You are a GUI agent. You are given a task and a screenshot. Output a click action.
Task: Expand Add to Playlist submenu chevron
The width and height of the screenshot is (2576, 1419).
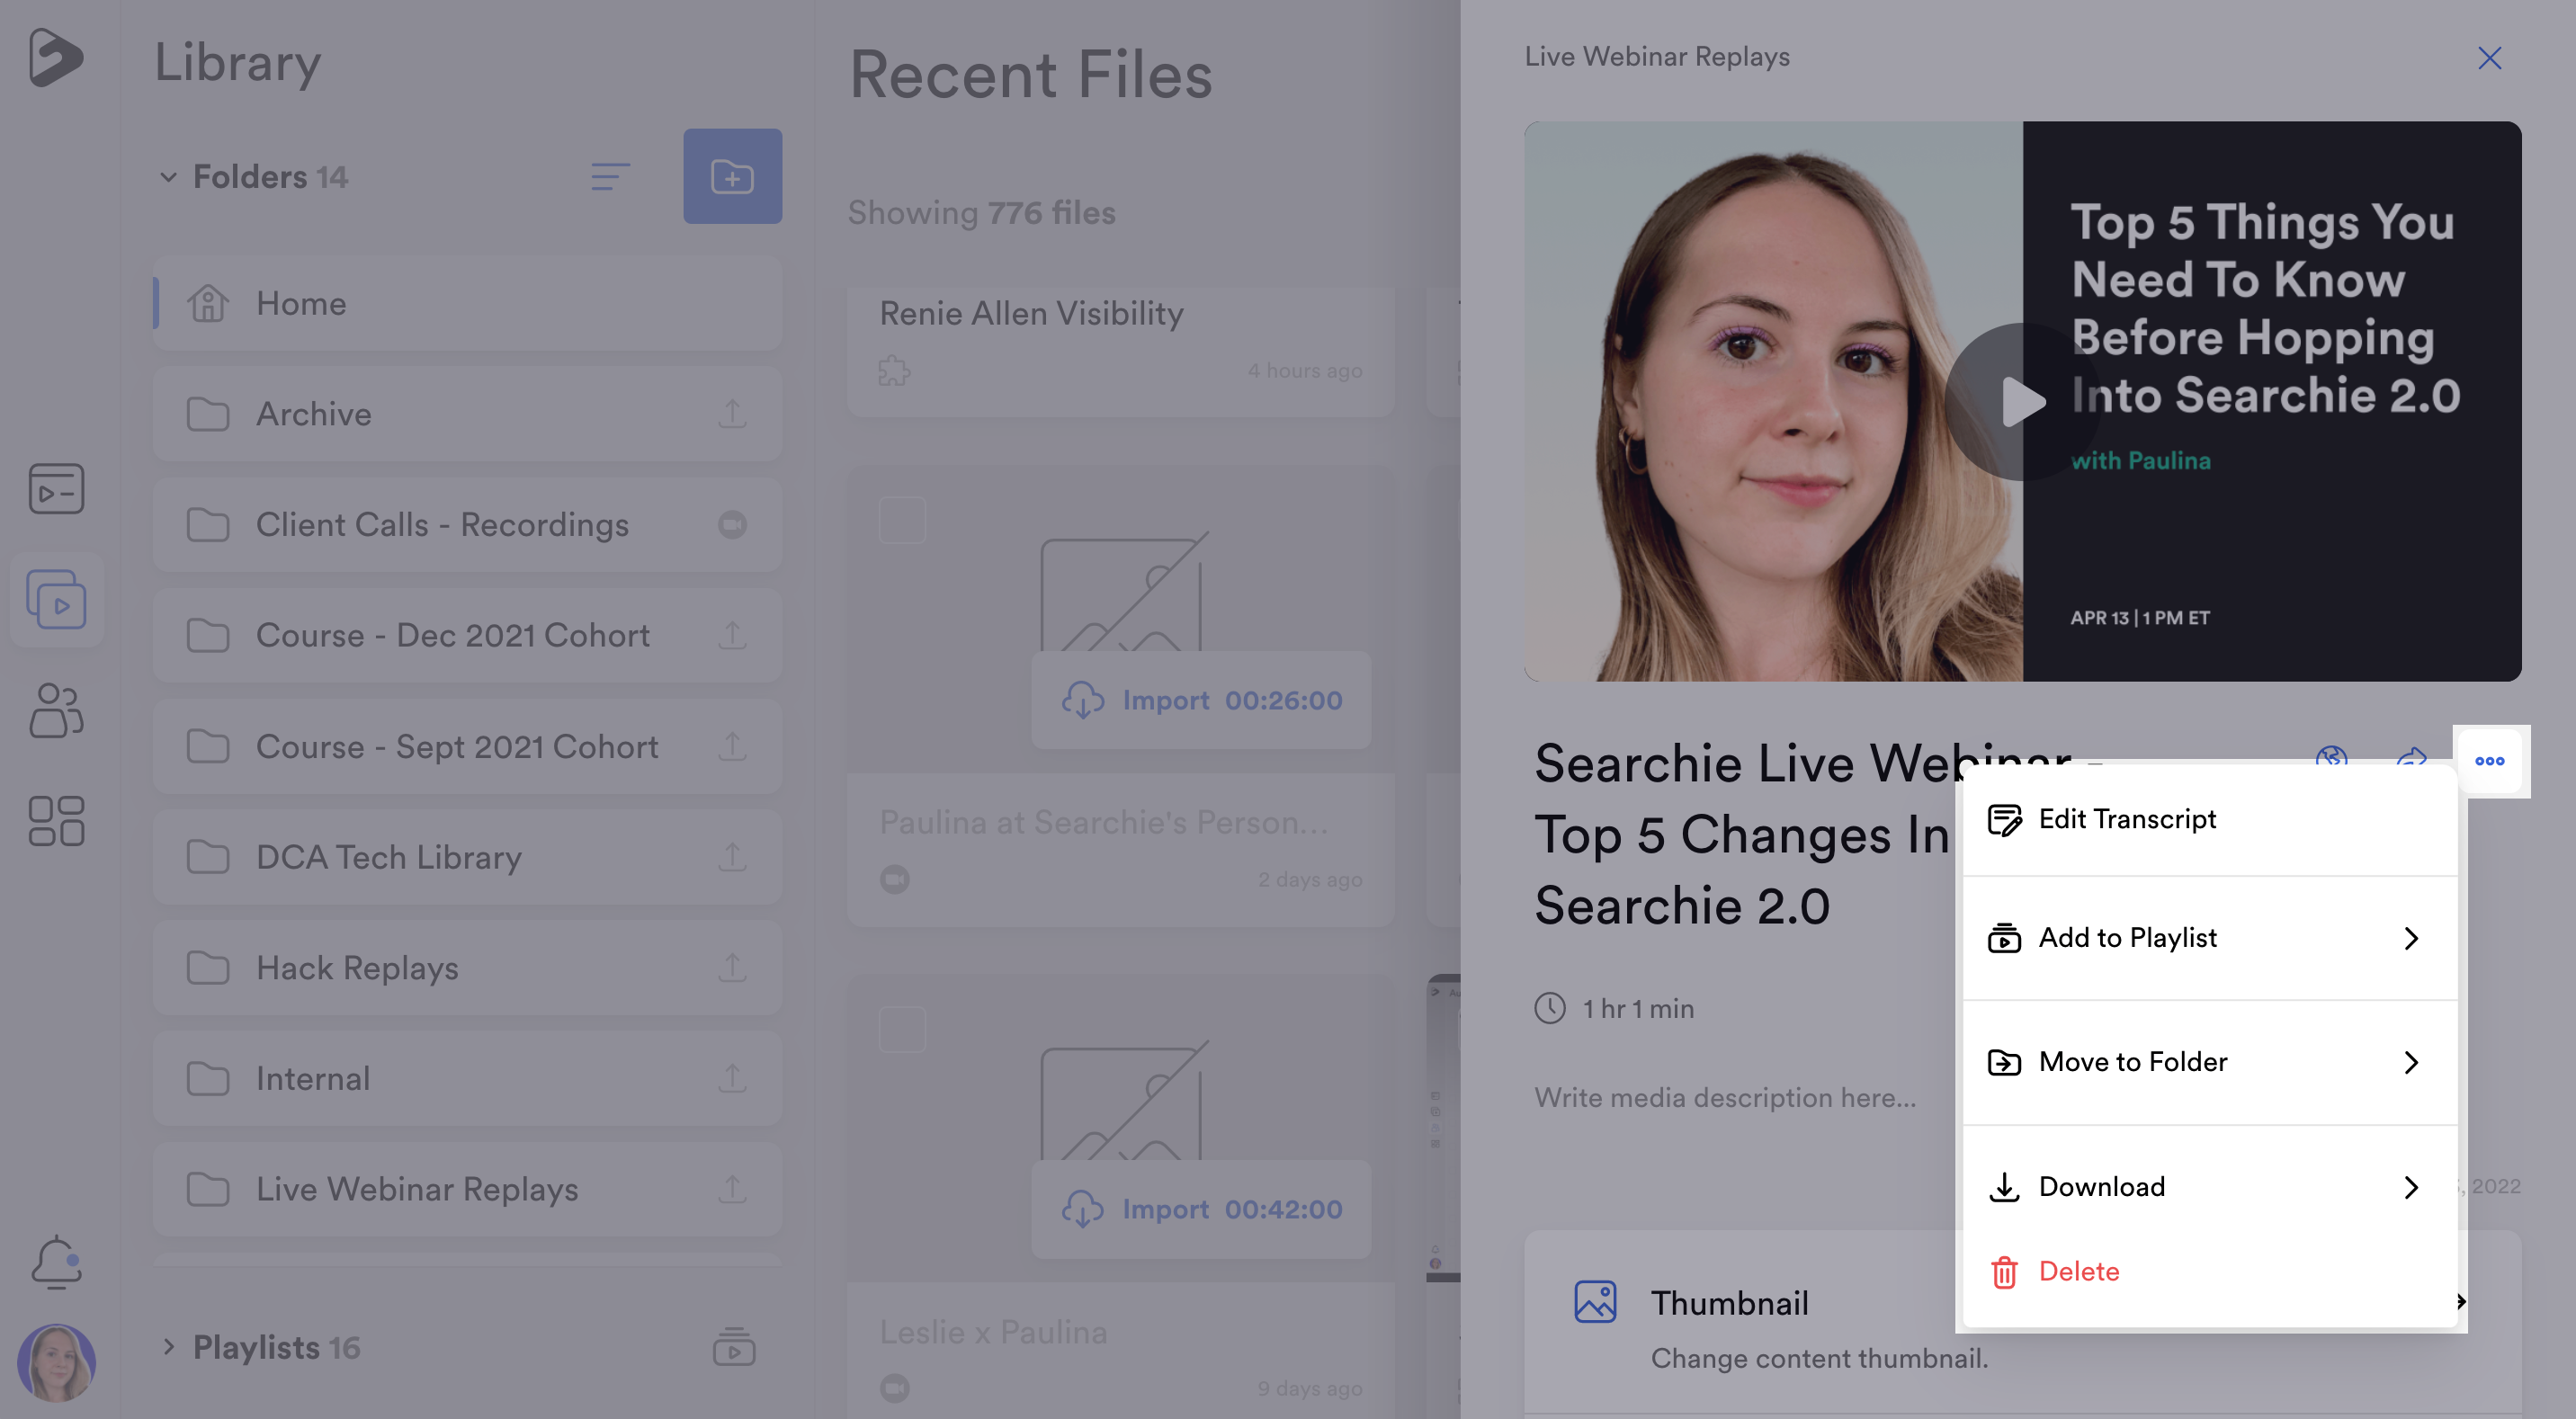(x=2411, y=938)
